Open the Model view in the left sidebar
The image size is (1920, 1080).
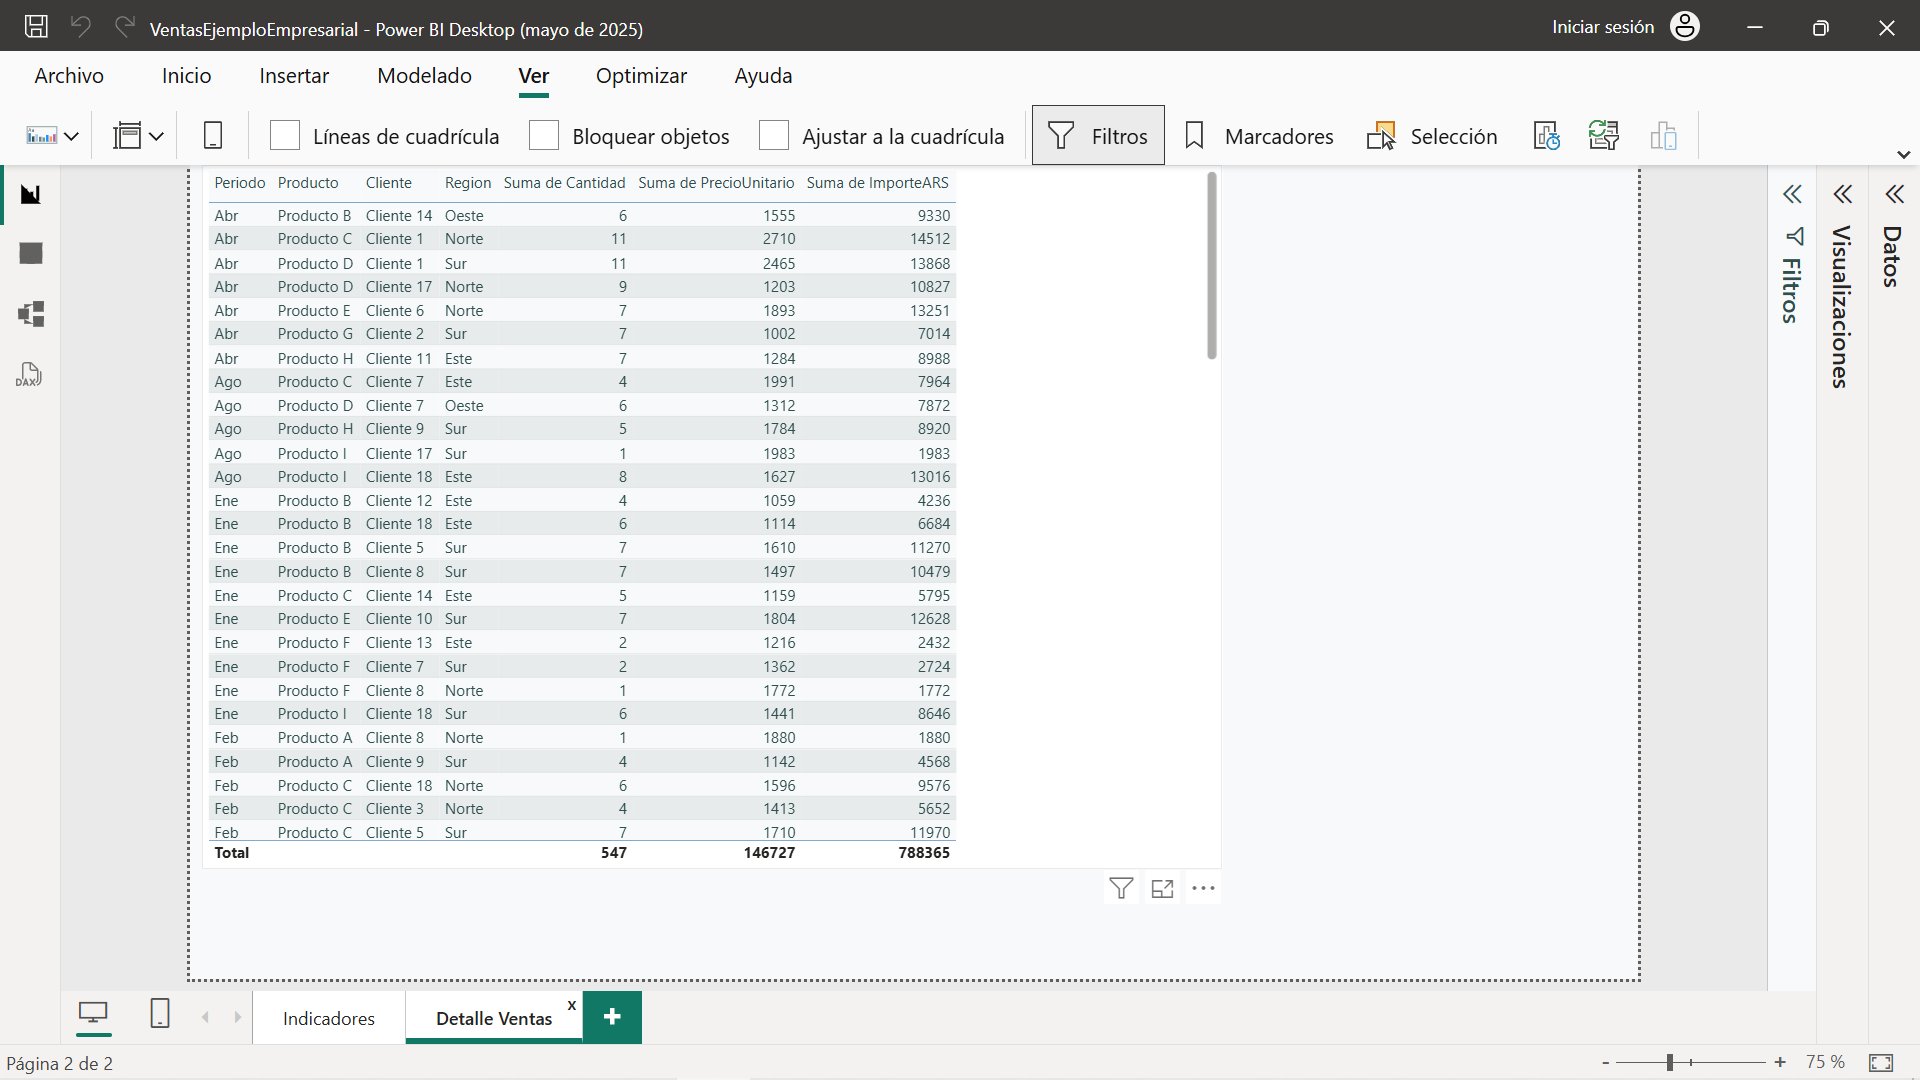click(x=31, y=314)
